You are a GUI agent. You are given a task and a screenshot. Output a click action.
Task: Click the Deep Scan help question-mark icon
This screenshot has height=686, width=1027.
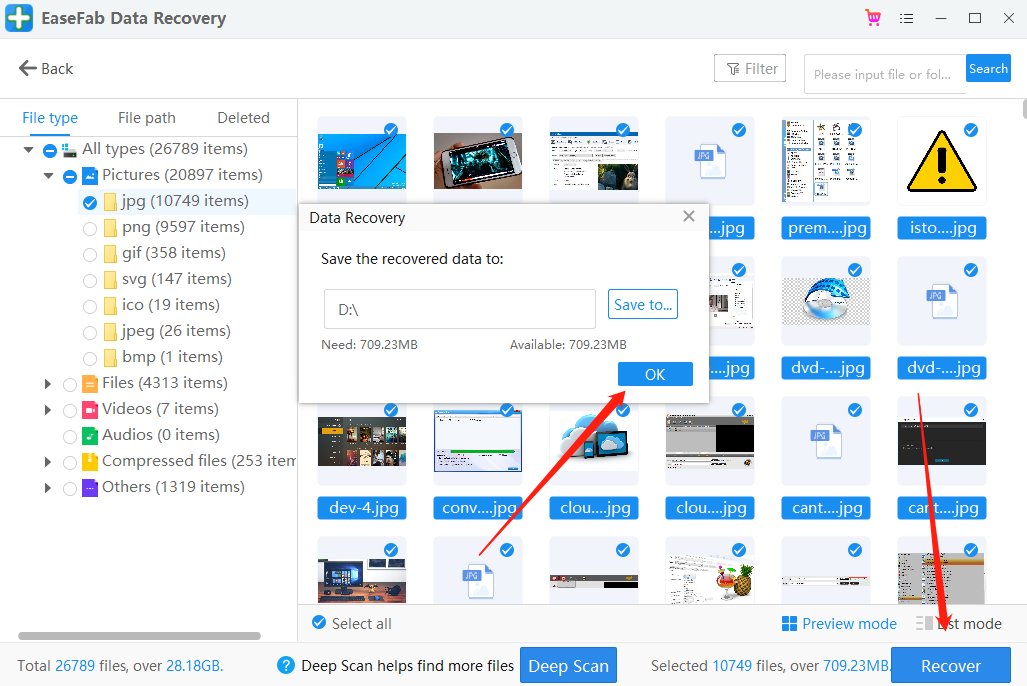pos(286,665)
